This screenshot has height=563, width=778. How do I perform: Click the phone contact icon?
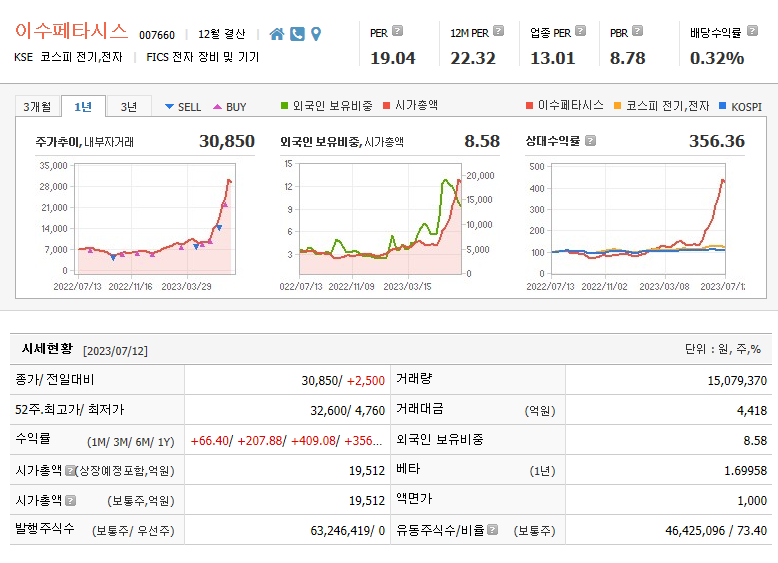pos(297,34)
